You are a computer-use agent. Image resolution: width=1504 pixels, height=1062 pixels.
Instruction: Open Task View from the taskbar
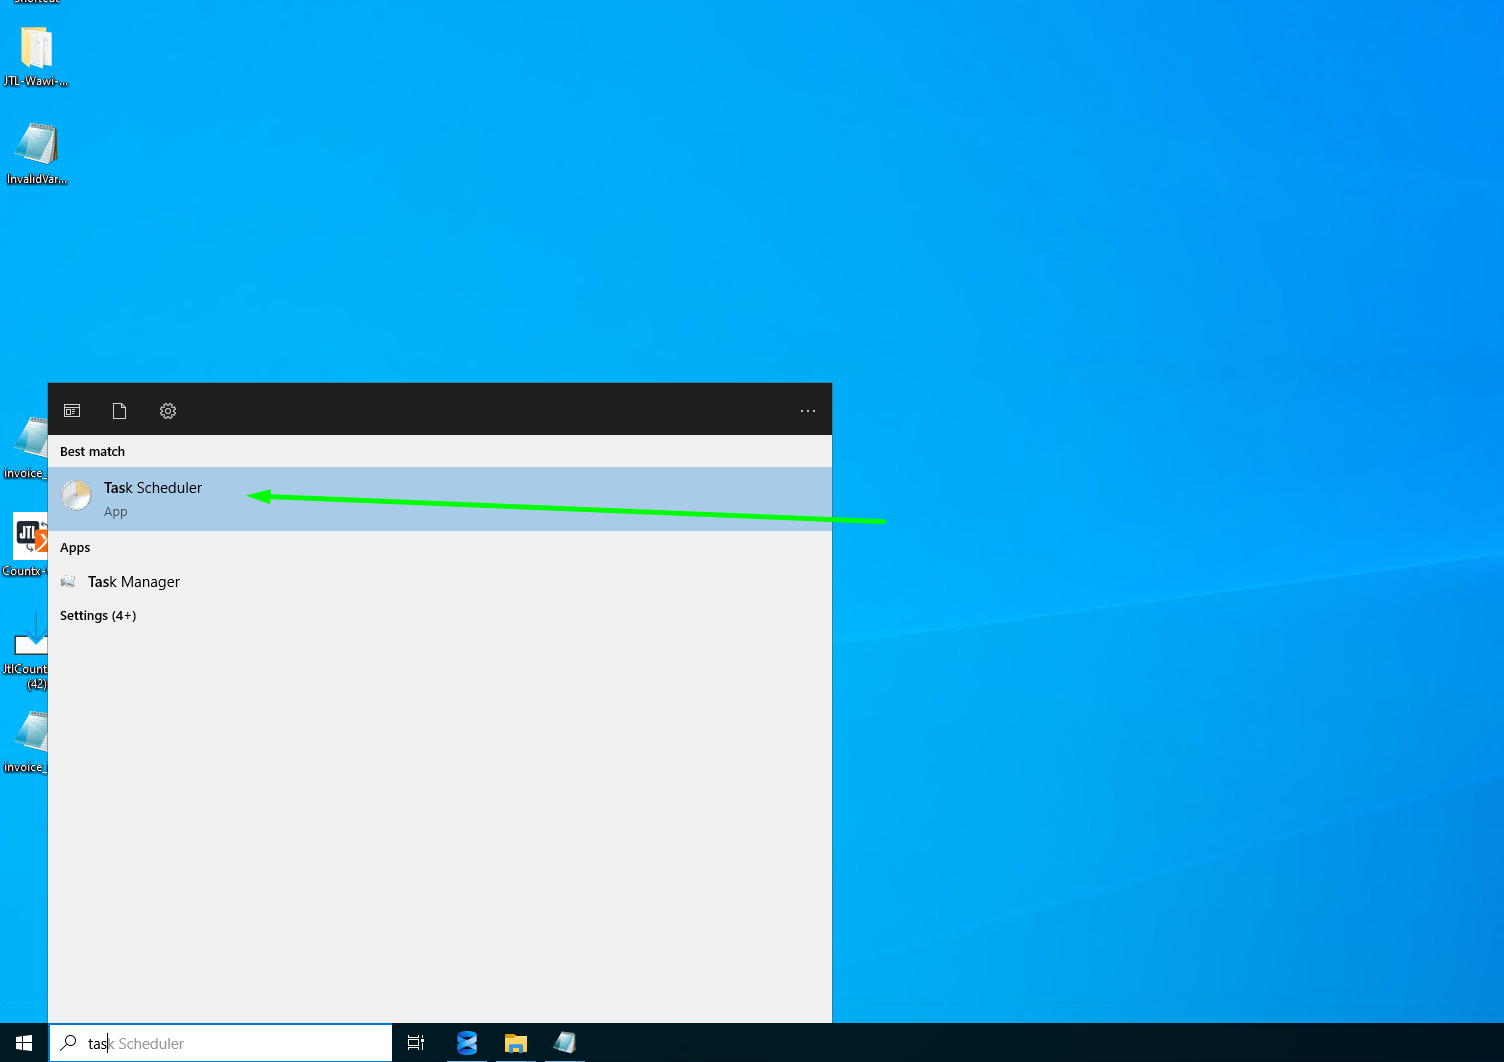pos(416,1043)
